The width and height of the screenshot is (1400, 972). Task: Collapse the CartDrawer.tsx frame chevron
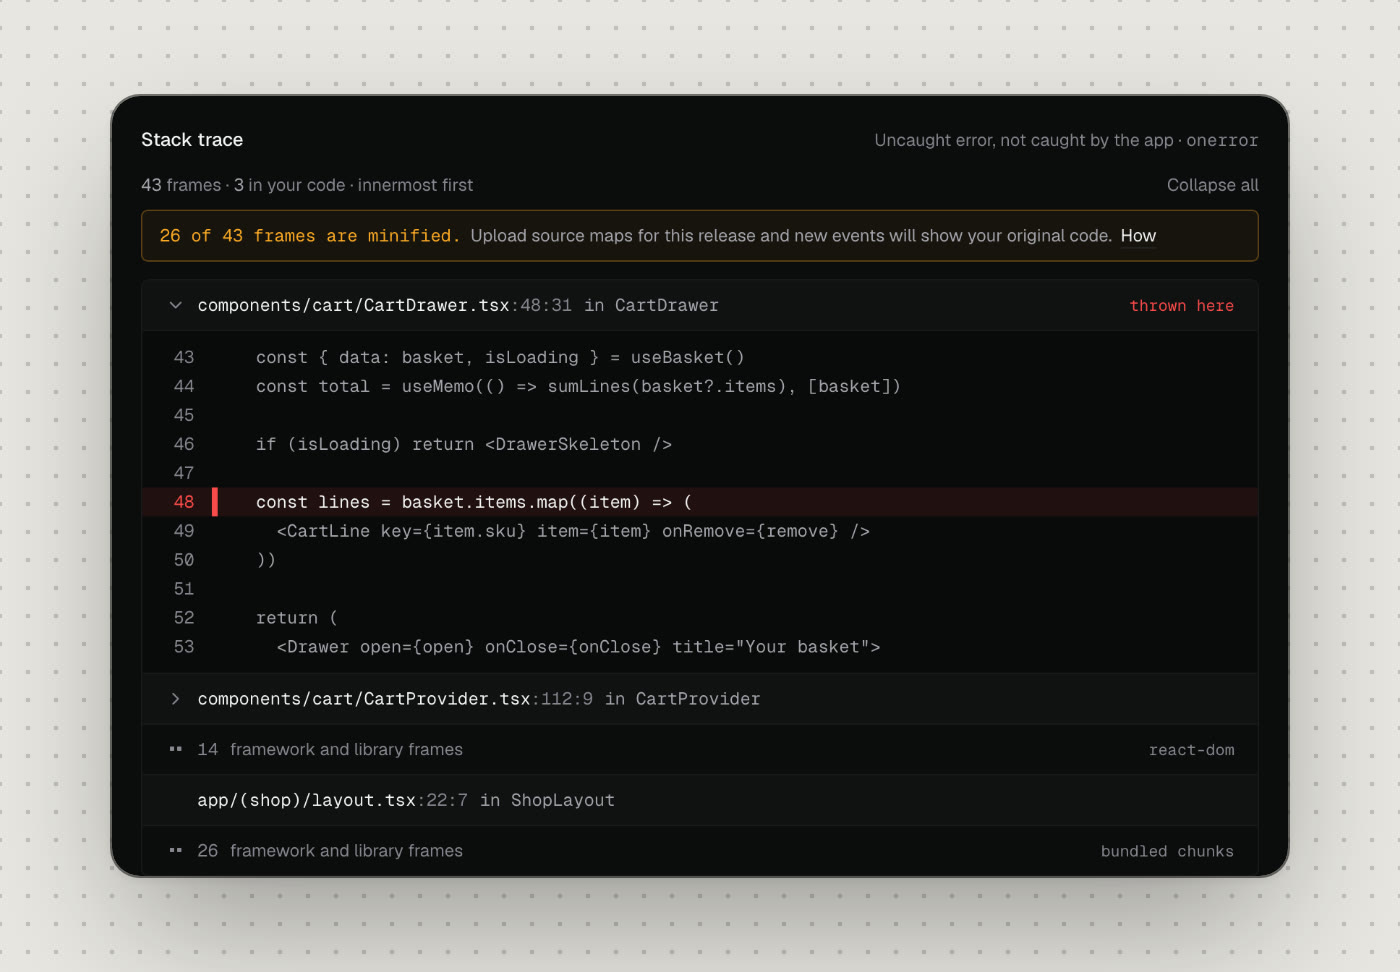point(176,305)
